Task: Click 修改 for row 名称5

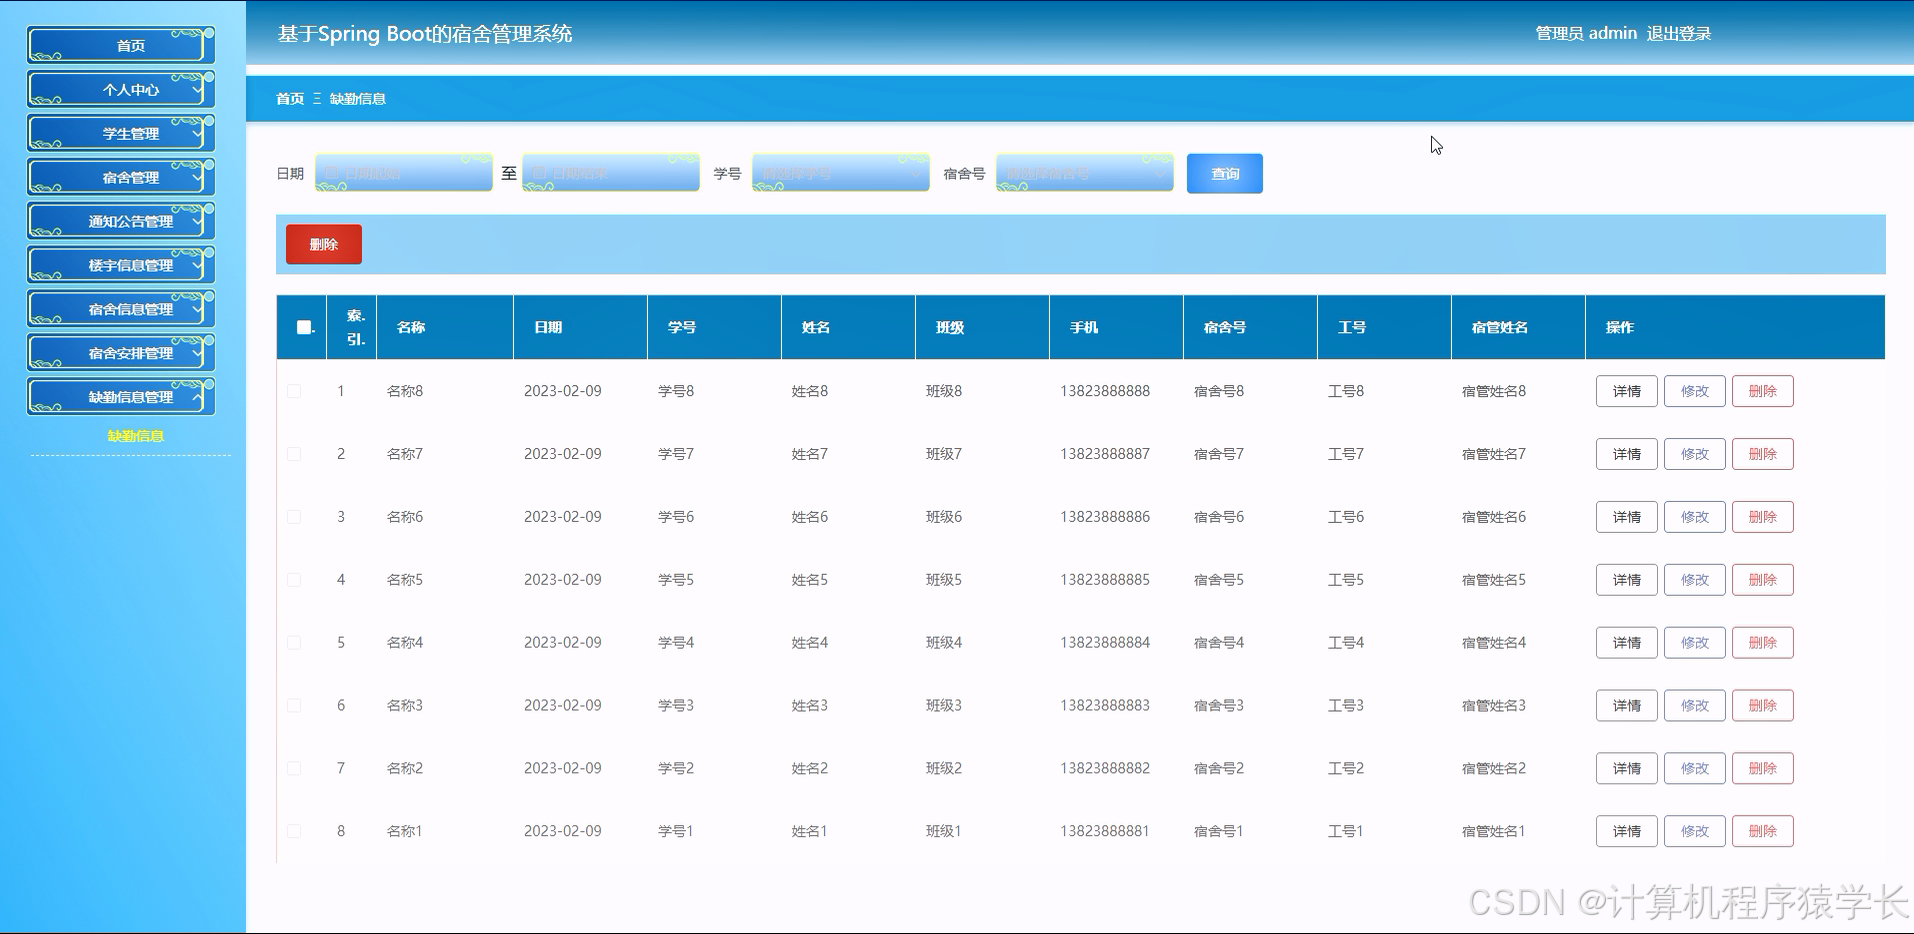Action: tap(1694, 580)
